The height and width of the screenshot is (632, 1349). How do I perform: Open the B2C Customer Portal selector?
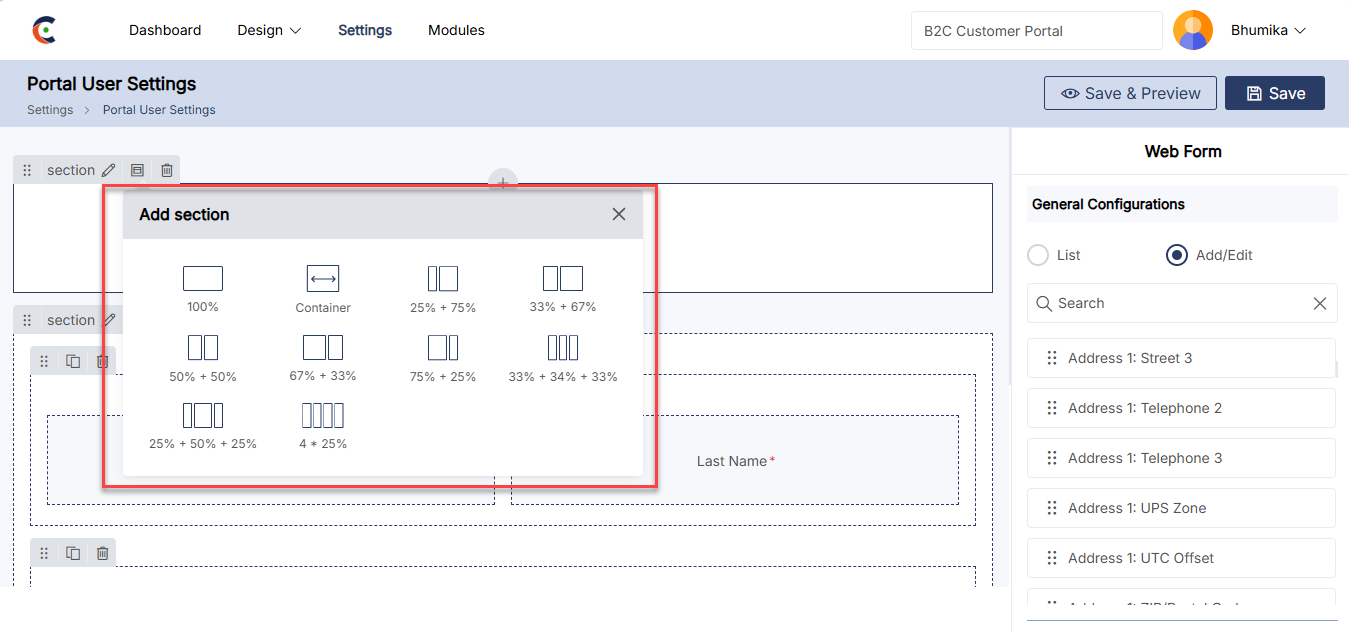pyautogui.click(x=1036, y=31)
